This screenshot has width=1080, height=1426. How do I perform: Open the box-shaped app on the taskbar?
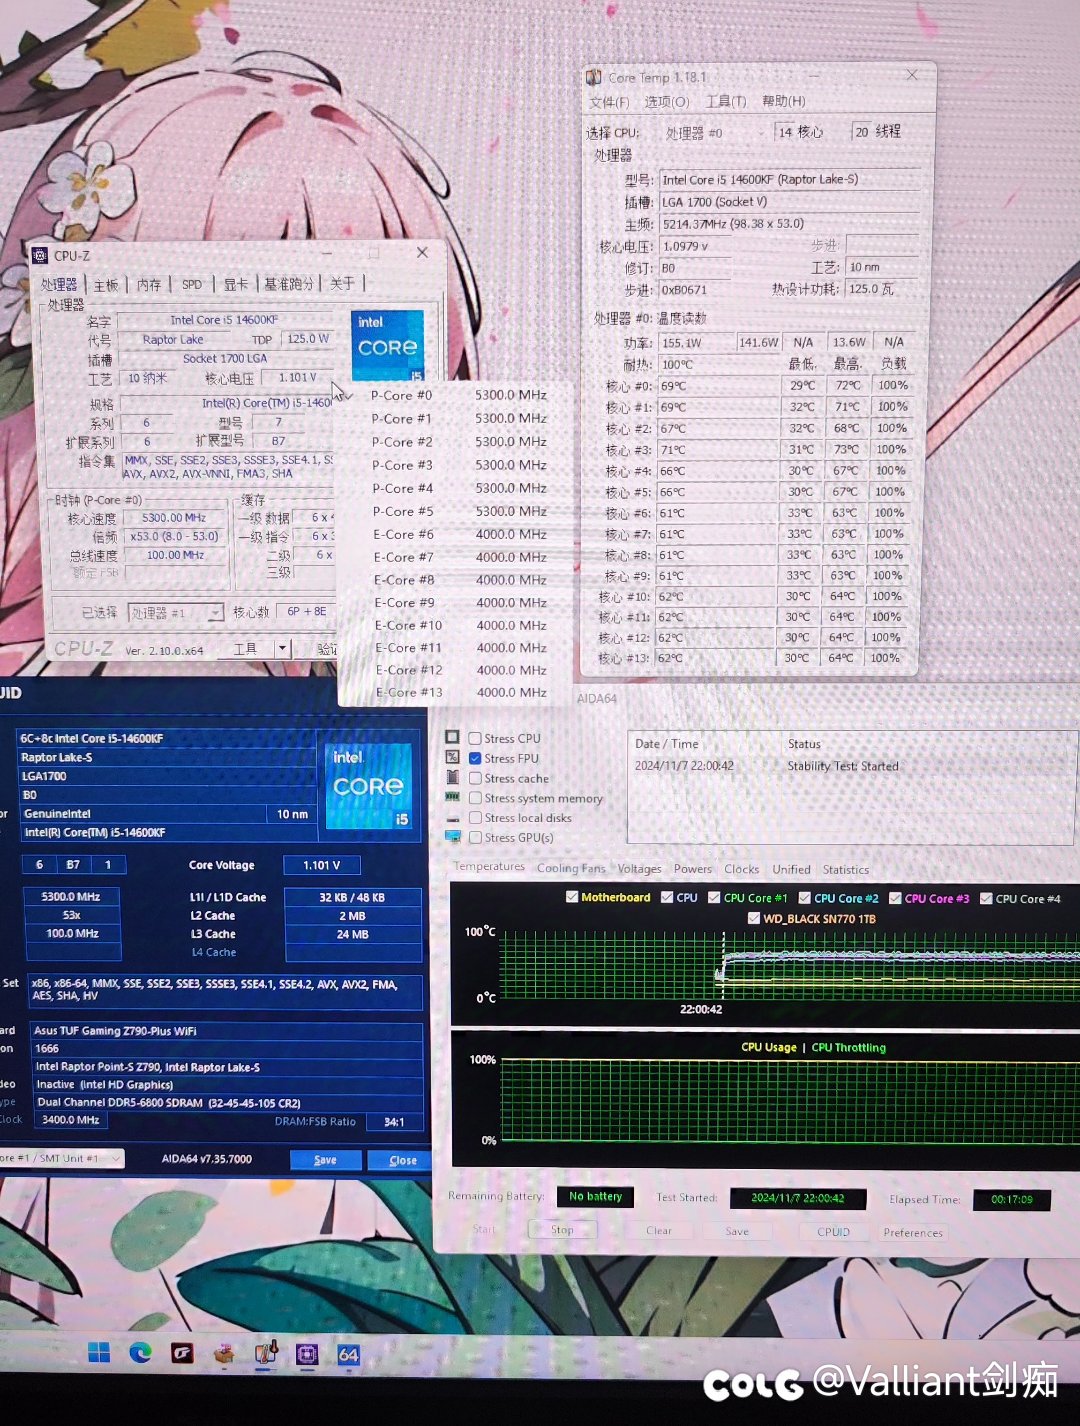(224, 1353)
